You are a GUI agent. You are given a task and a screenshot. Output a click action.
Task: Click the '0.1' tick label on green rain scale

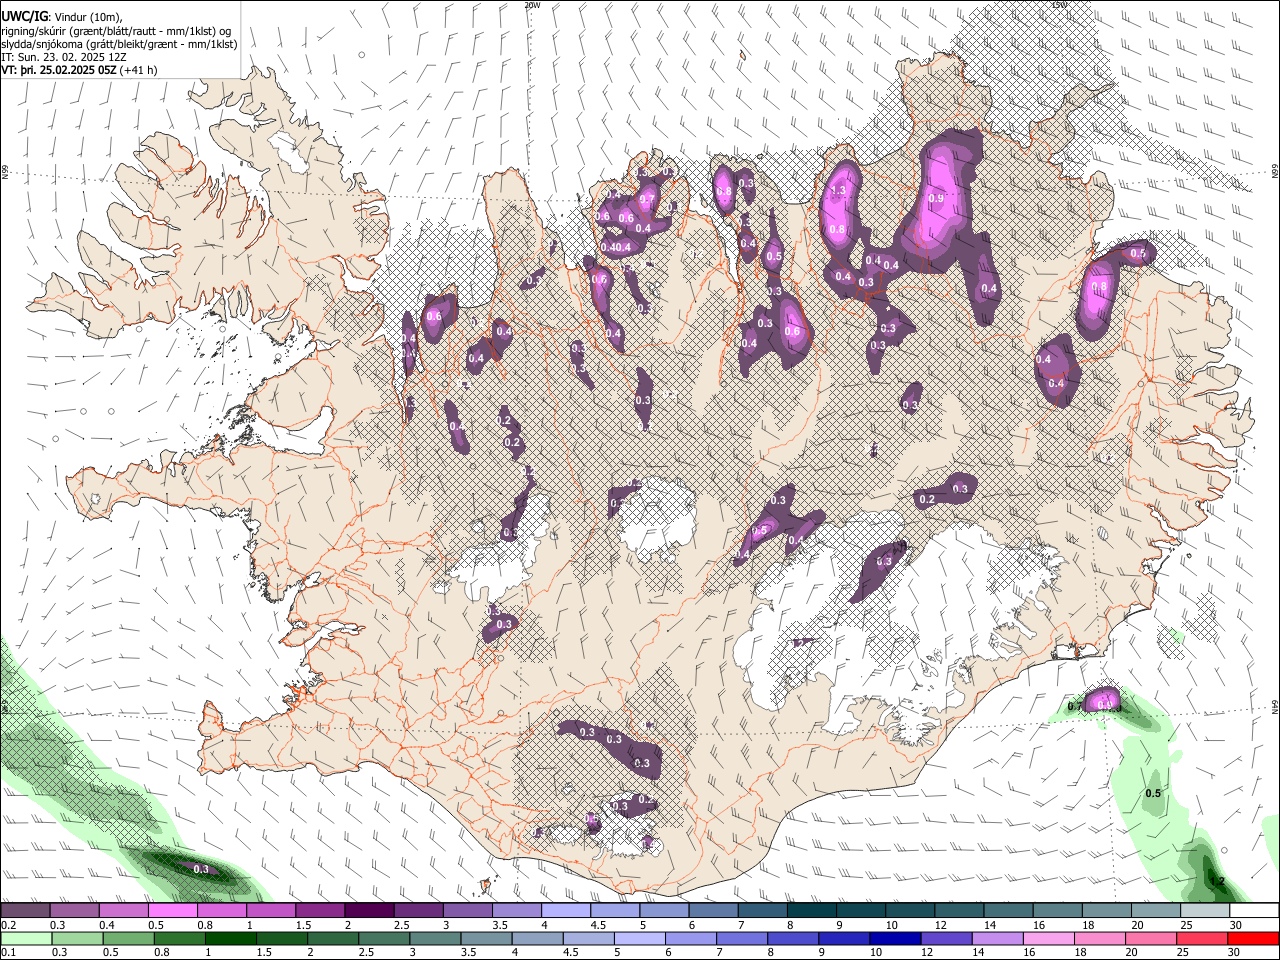8,953
